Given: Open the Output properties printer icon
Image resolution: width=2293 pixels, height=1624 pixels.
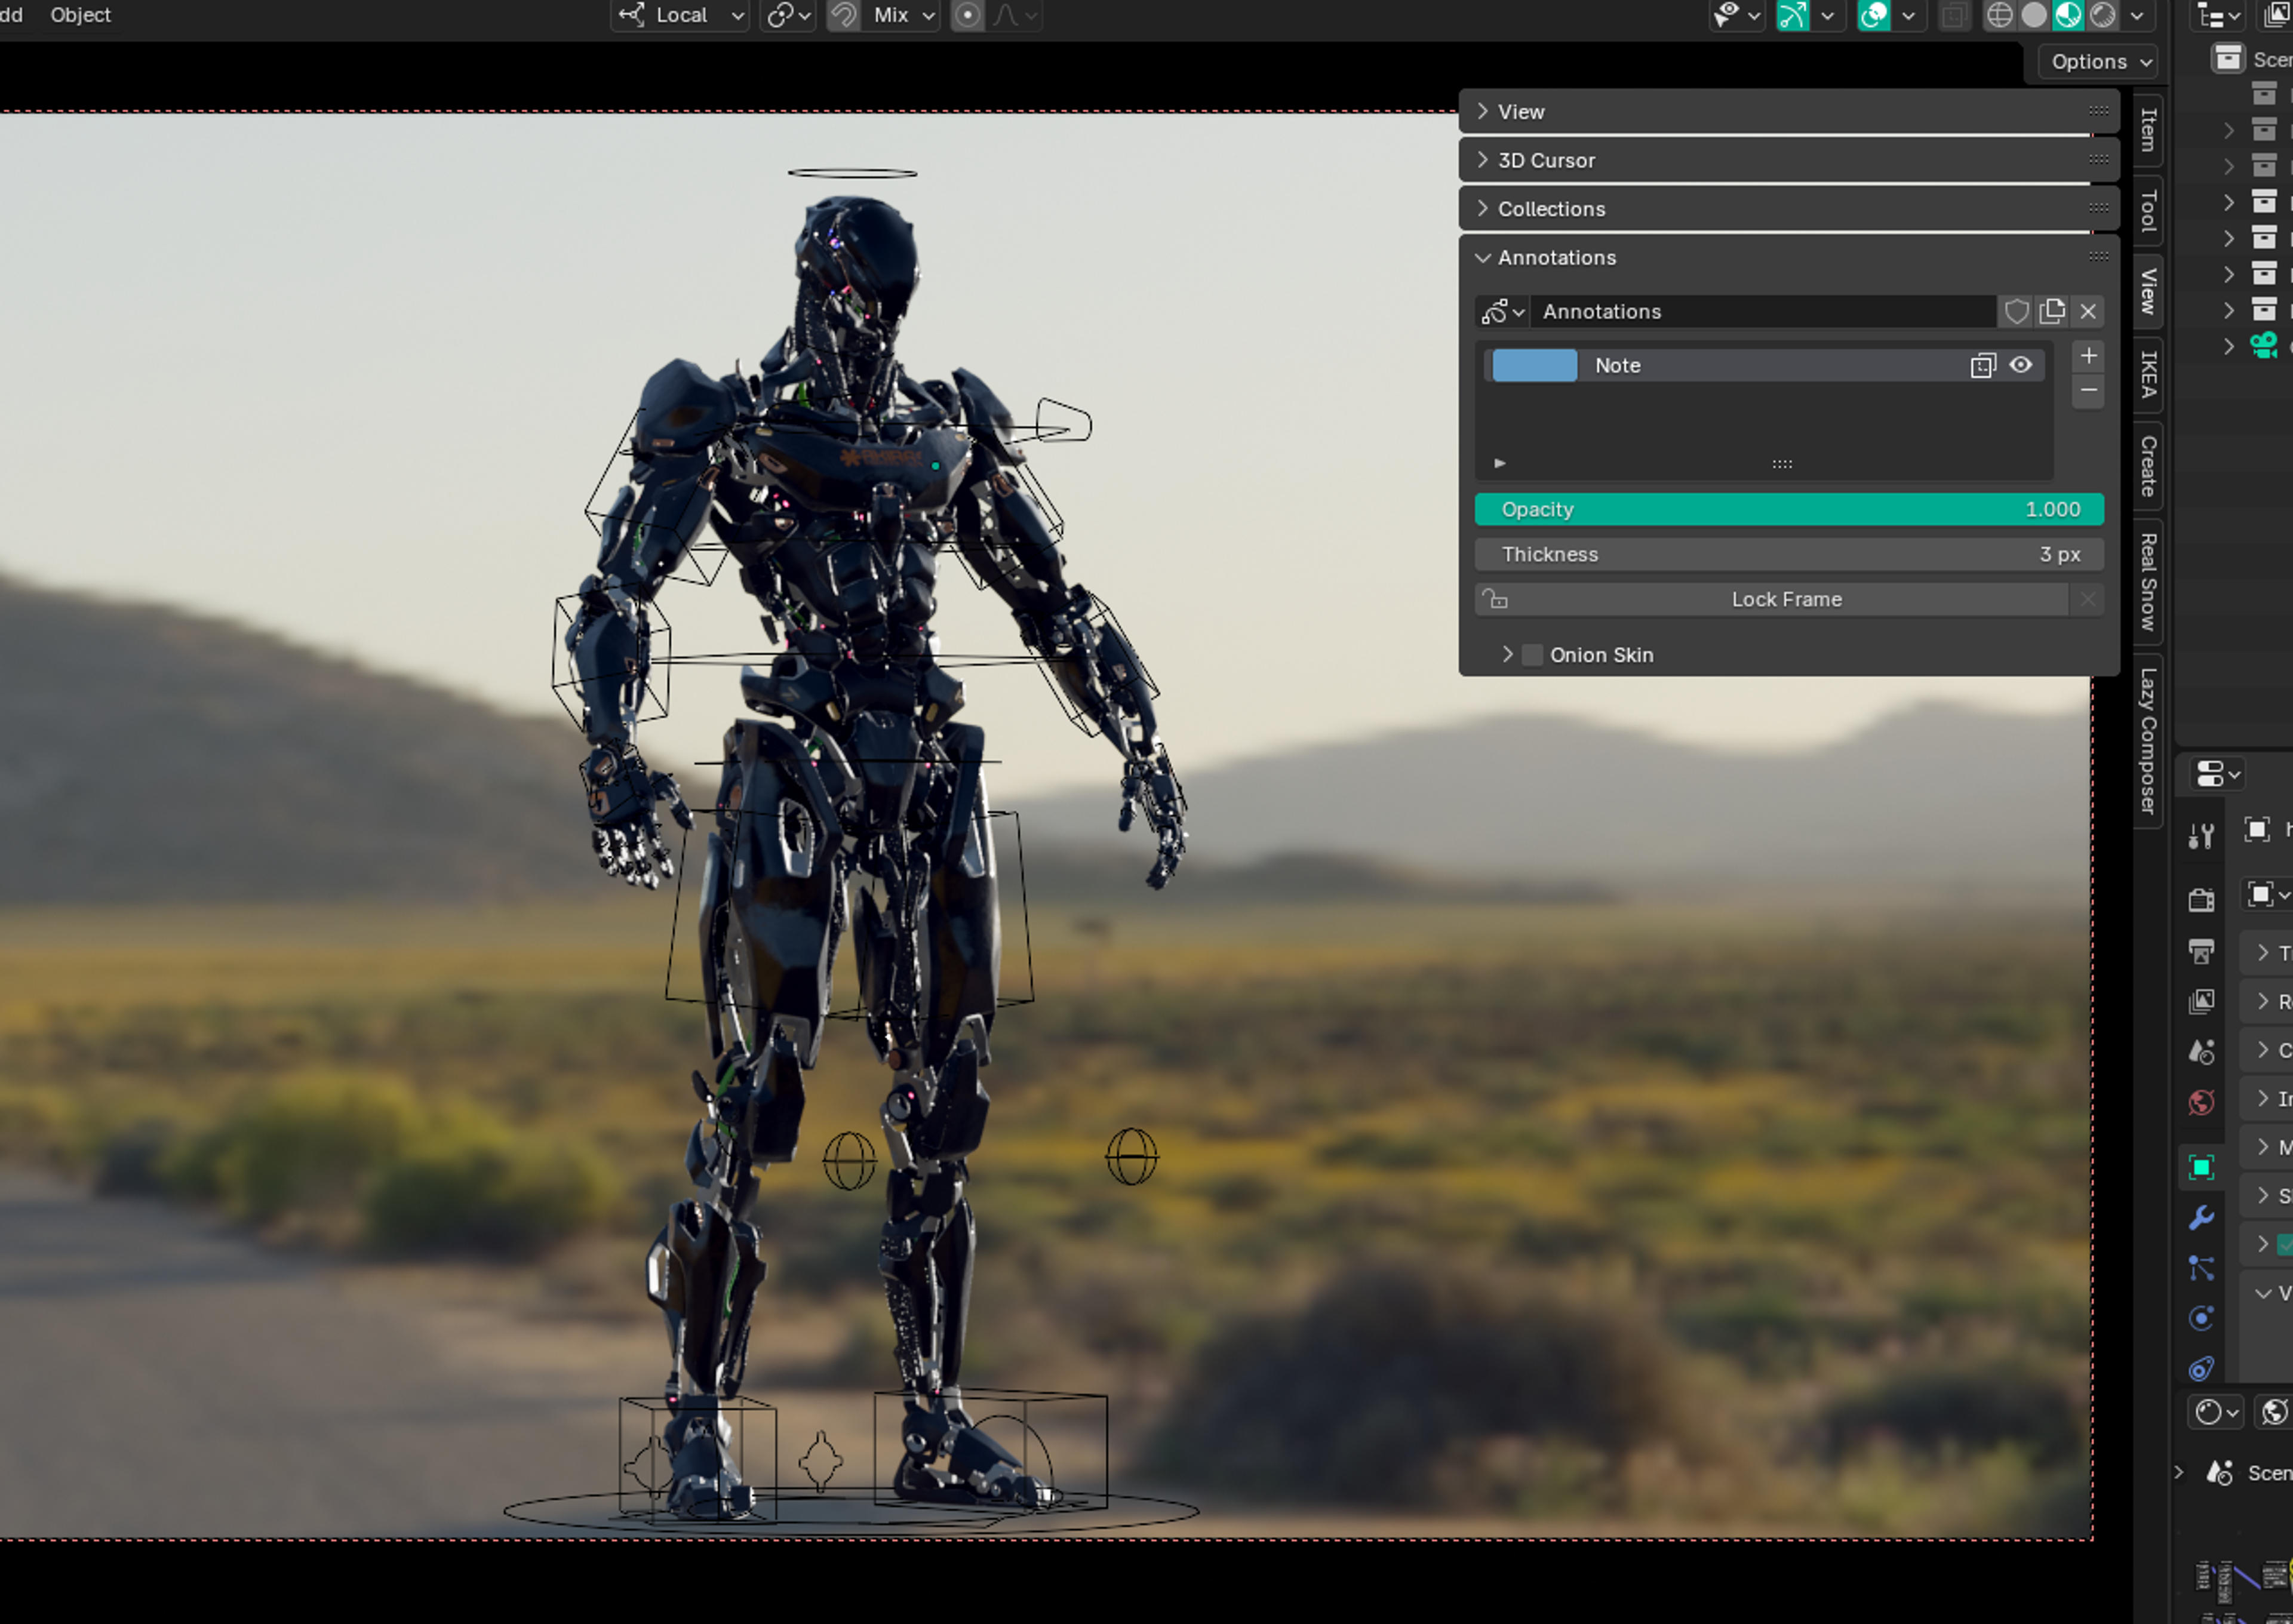Looking at the screenshot, I should [x=2201, y=951].
